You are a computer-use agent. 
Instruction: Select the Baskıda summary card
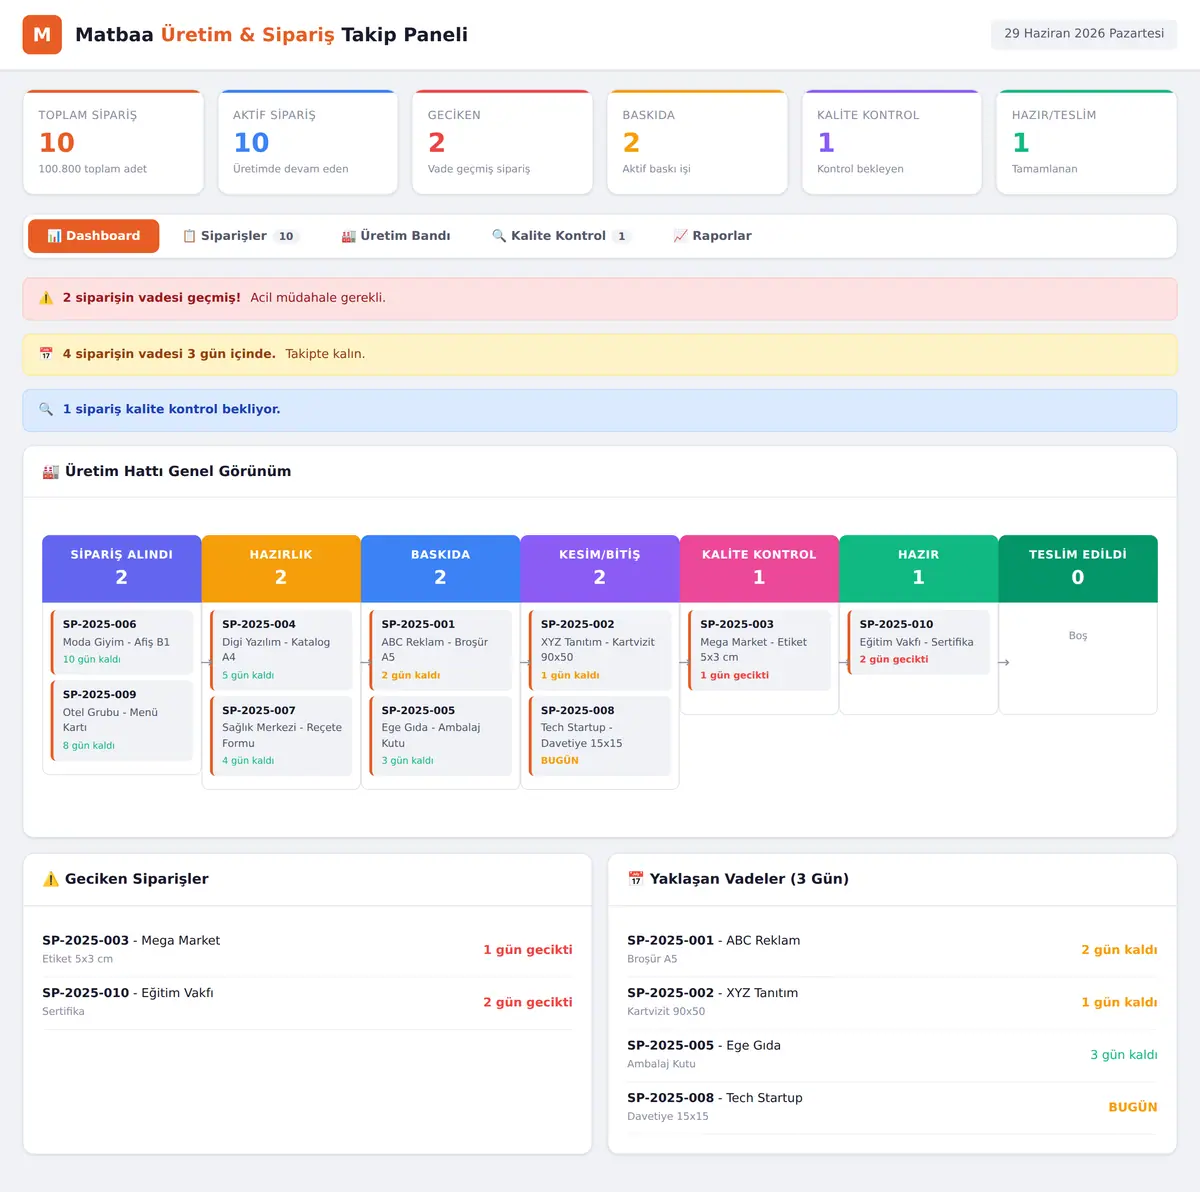tap(697, 142)
